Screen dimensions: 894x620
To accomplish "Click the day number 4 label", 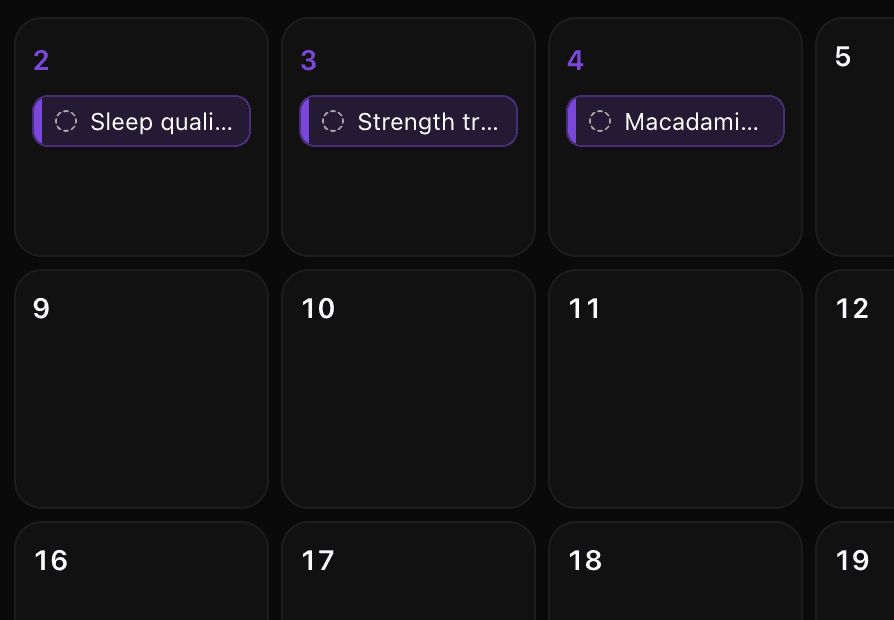I will pos(575,60).
